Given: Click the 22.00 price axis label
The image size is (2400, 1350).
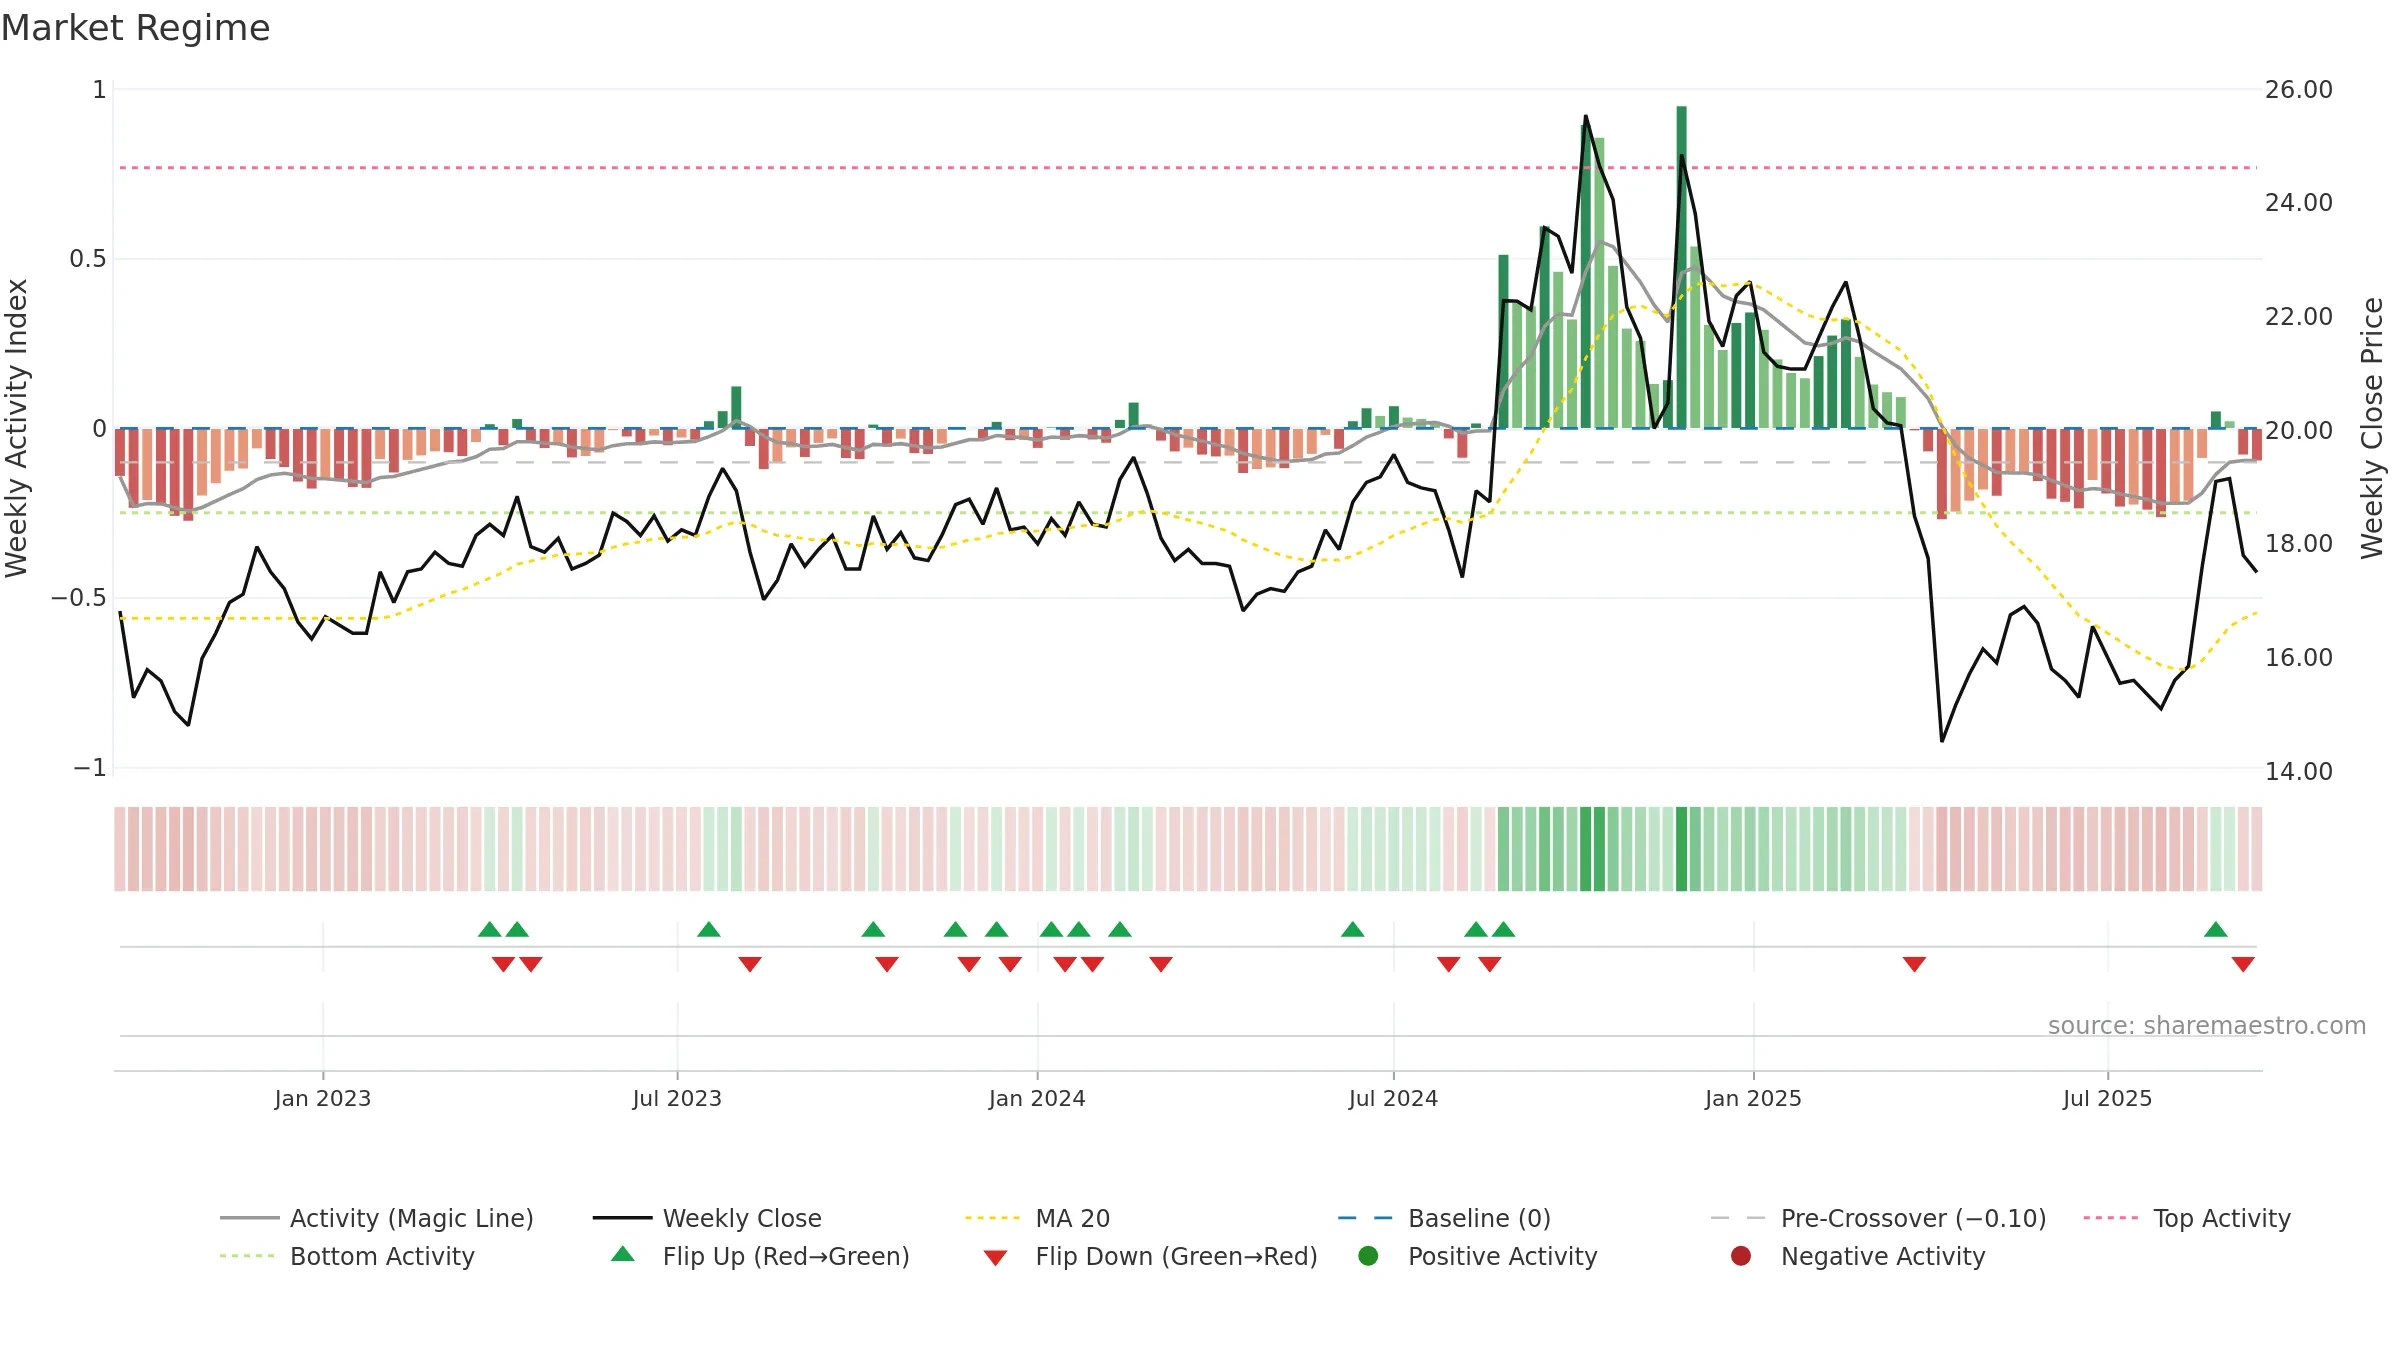Looking at the screenshot, I should 2299,317.
